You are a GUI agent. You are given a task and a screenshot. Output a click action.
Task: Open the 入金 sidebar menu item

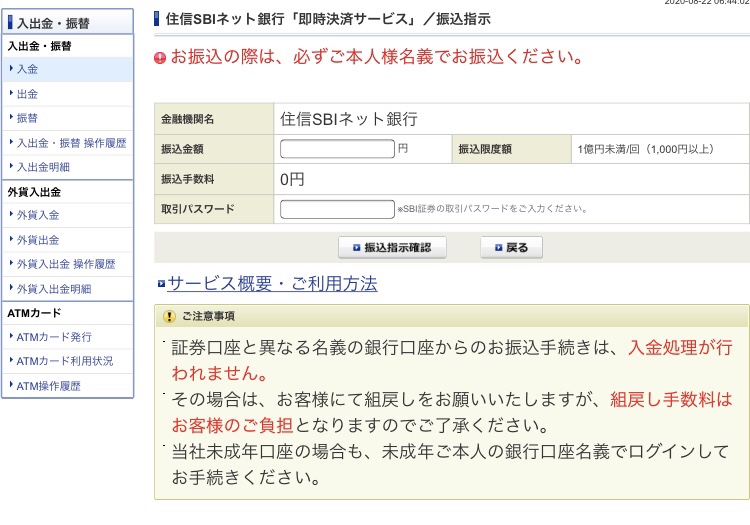click(x=27, y=69)
